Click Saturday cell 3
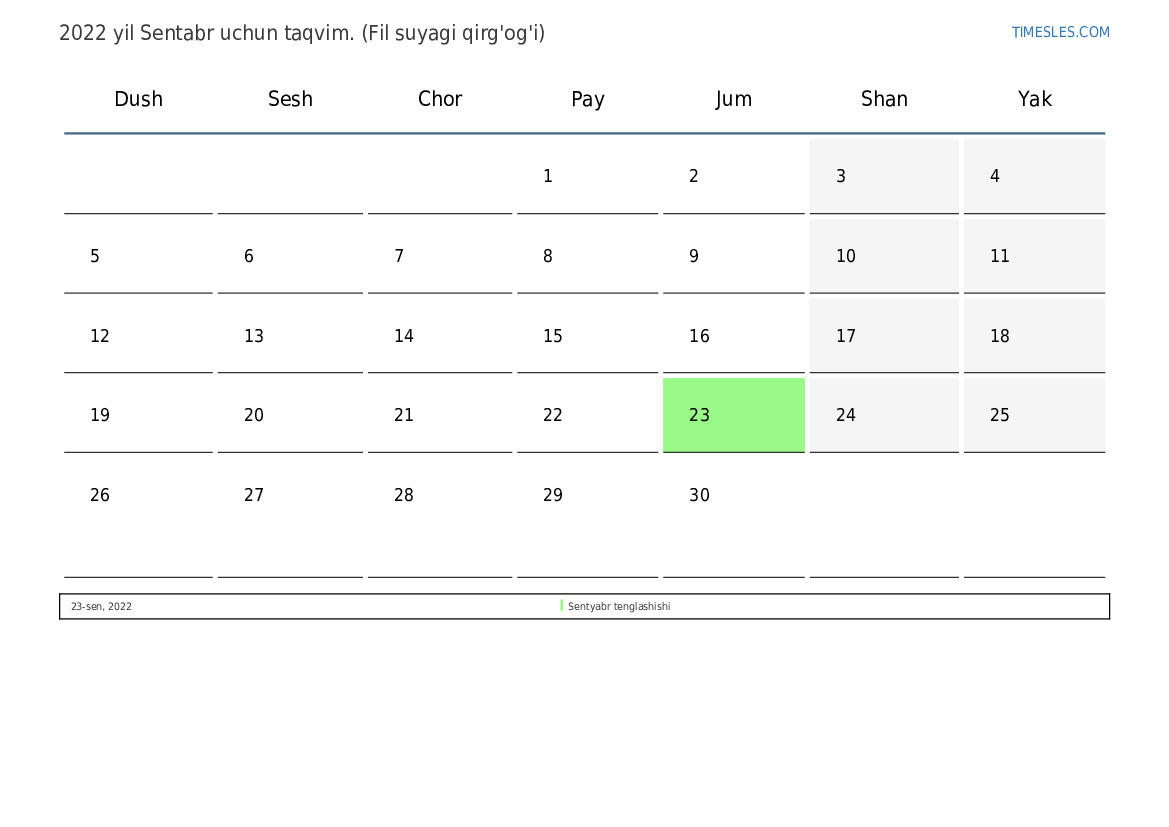Viewport: 1169px width, 827px height. point(884,176)
